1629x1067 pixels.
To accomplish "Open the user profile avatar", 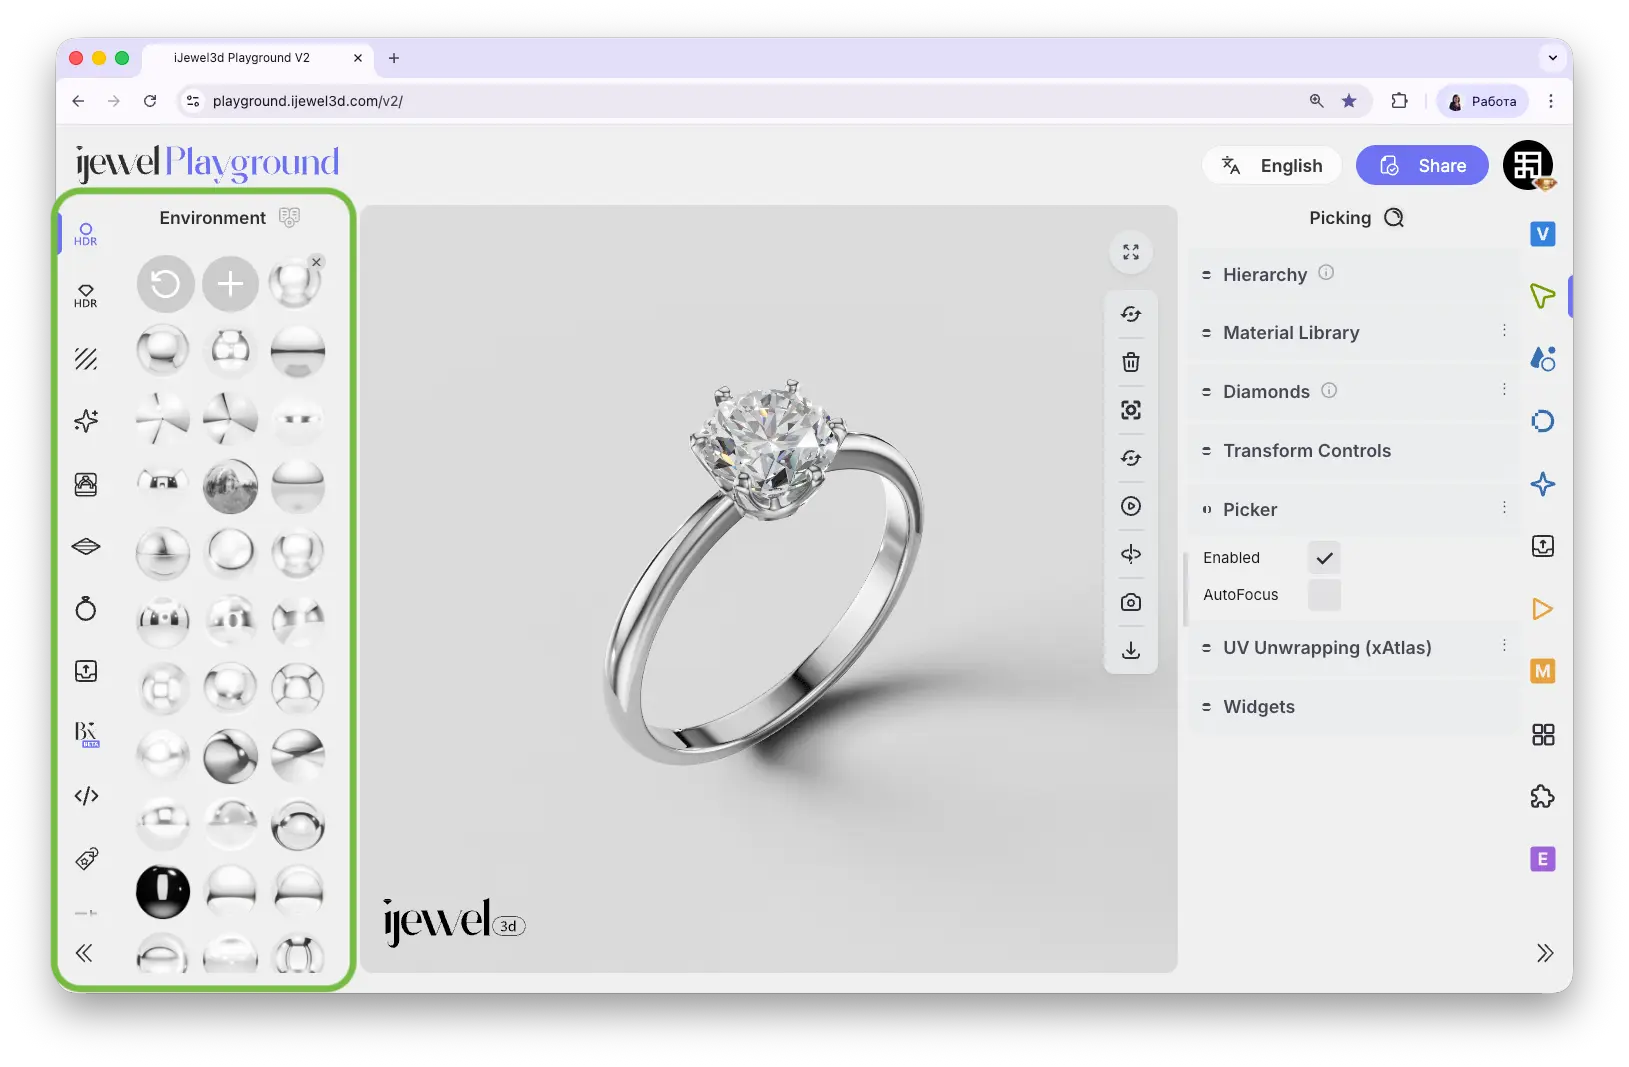I will click(x=1528, y=165).
